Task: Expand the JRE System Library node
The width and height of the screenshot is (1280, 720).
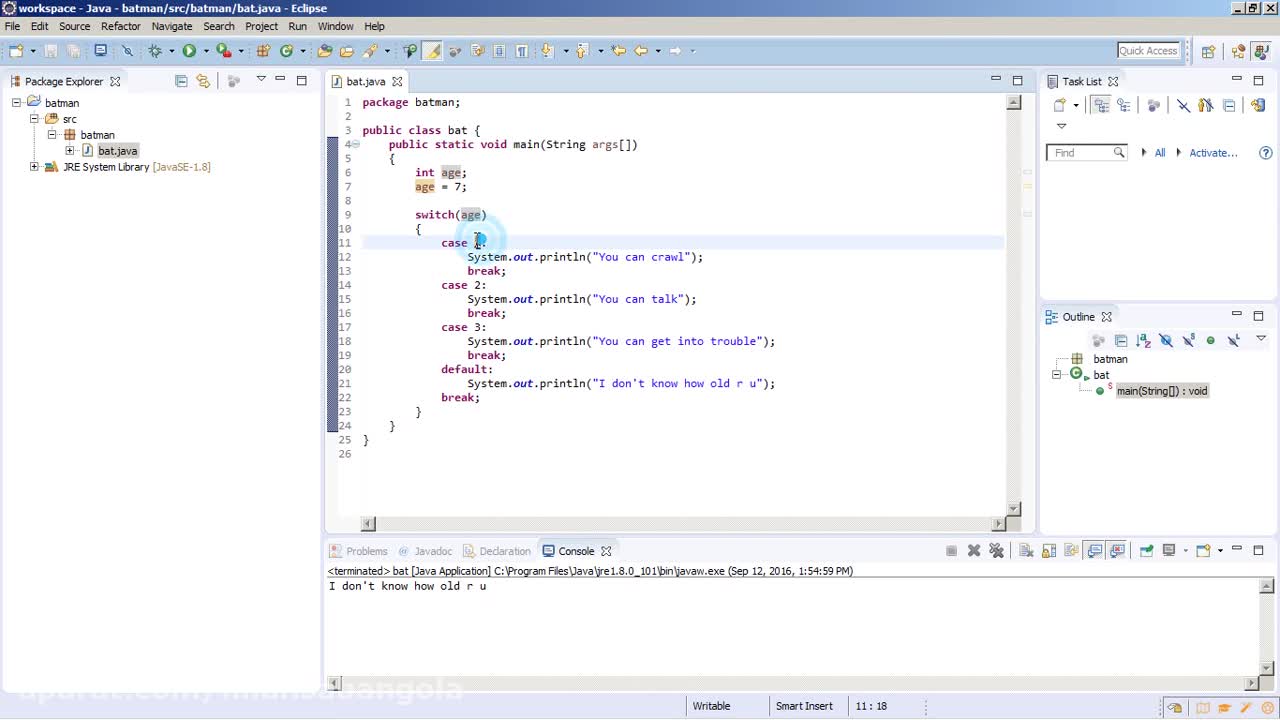Action: pos(34,167)
